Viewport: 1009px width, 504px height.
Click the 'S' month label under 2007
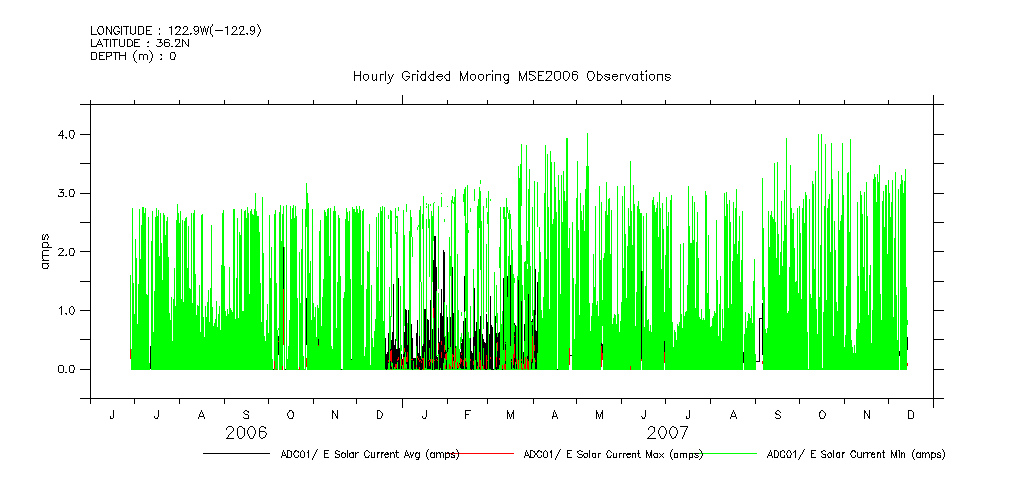[778, 414]
